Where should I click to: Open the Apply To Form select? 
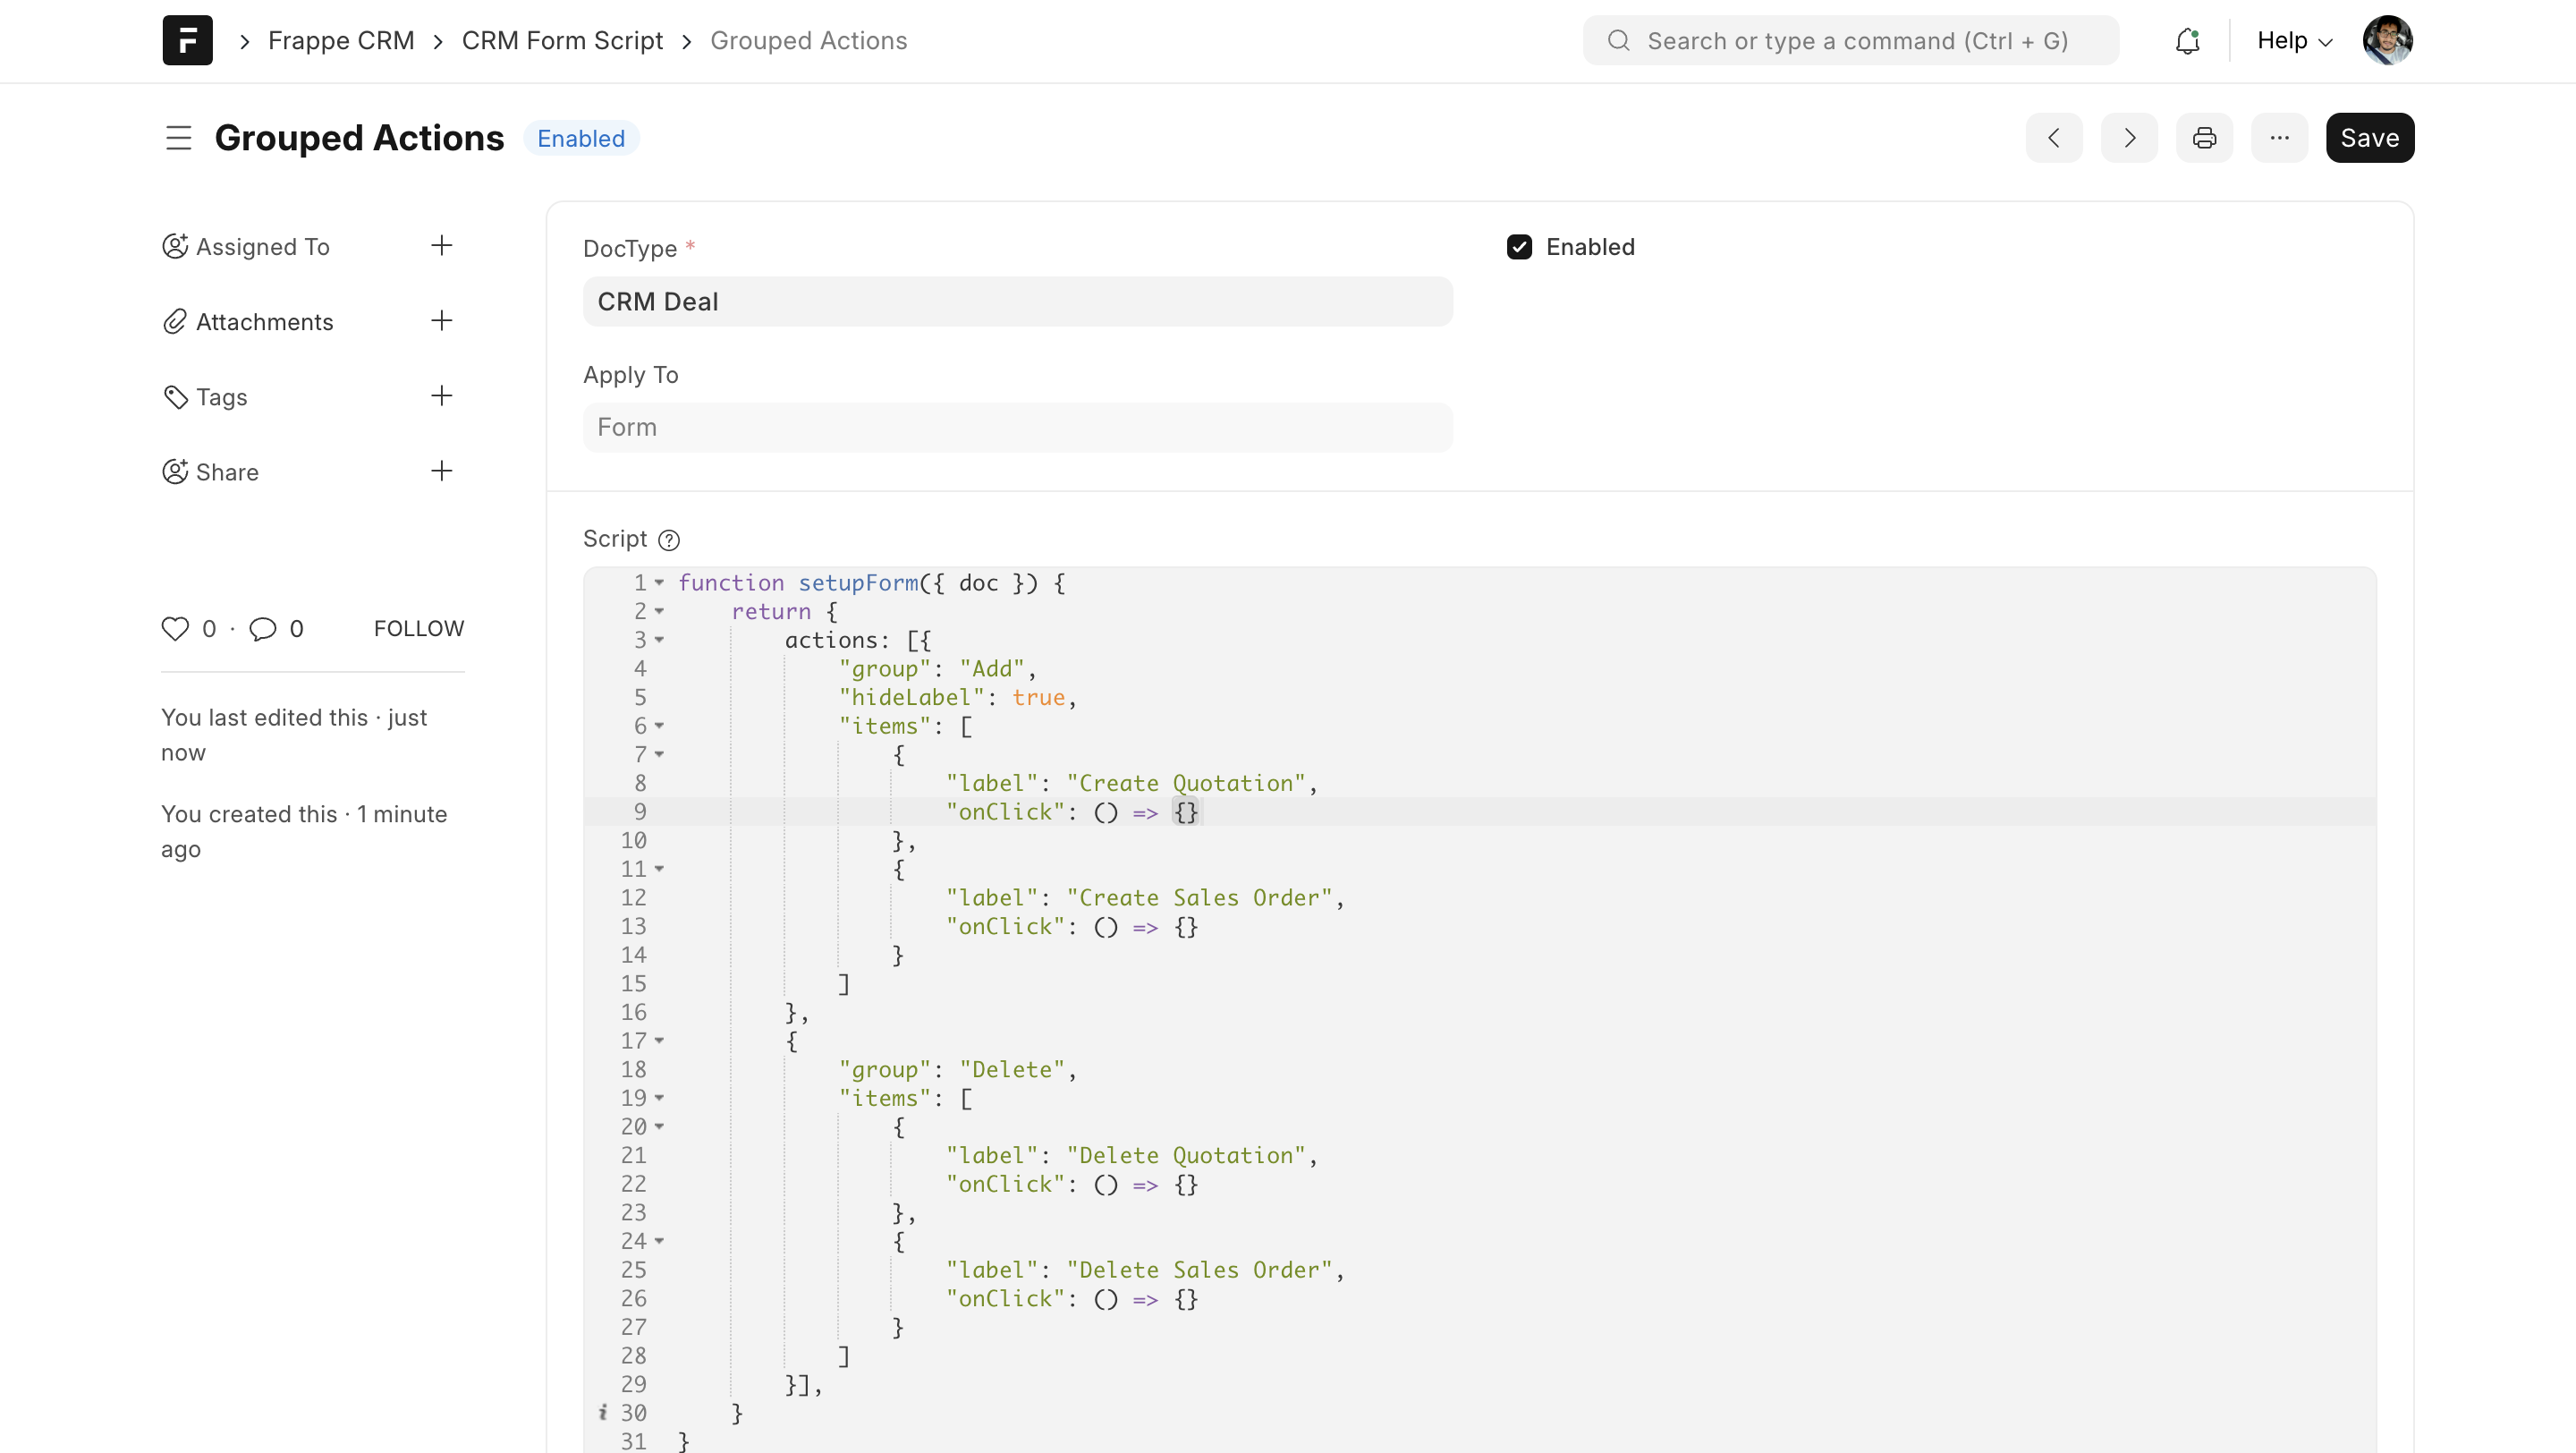tap(1017, 428)
